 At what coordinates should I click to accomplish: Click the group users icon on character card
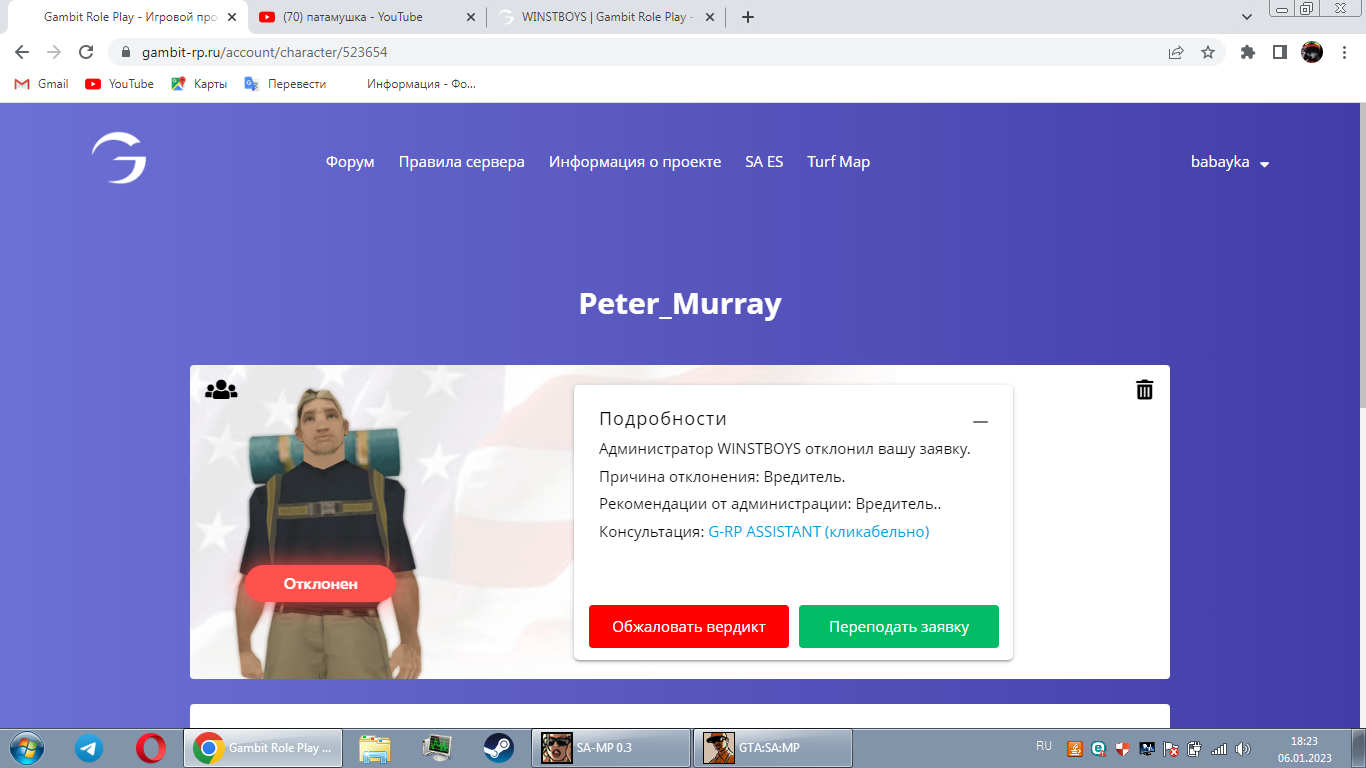[221, 390]
